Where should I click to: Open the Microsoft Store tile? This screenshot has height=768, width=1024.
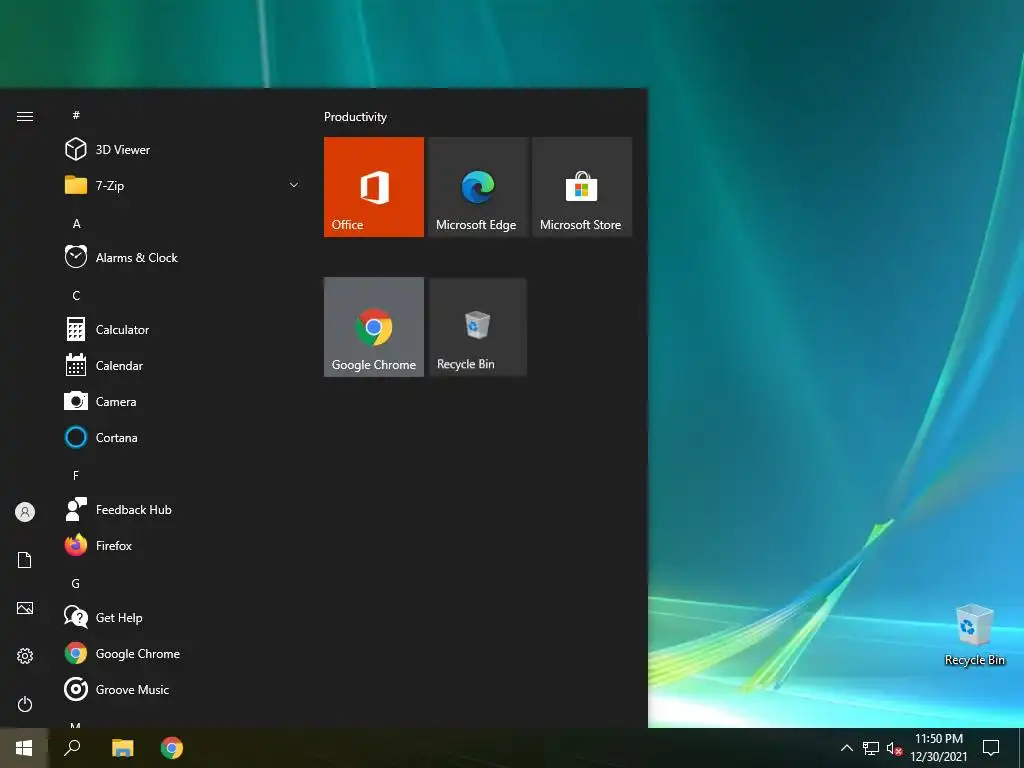(582, 187)
